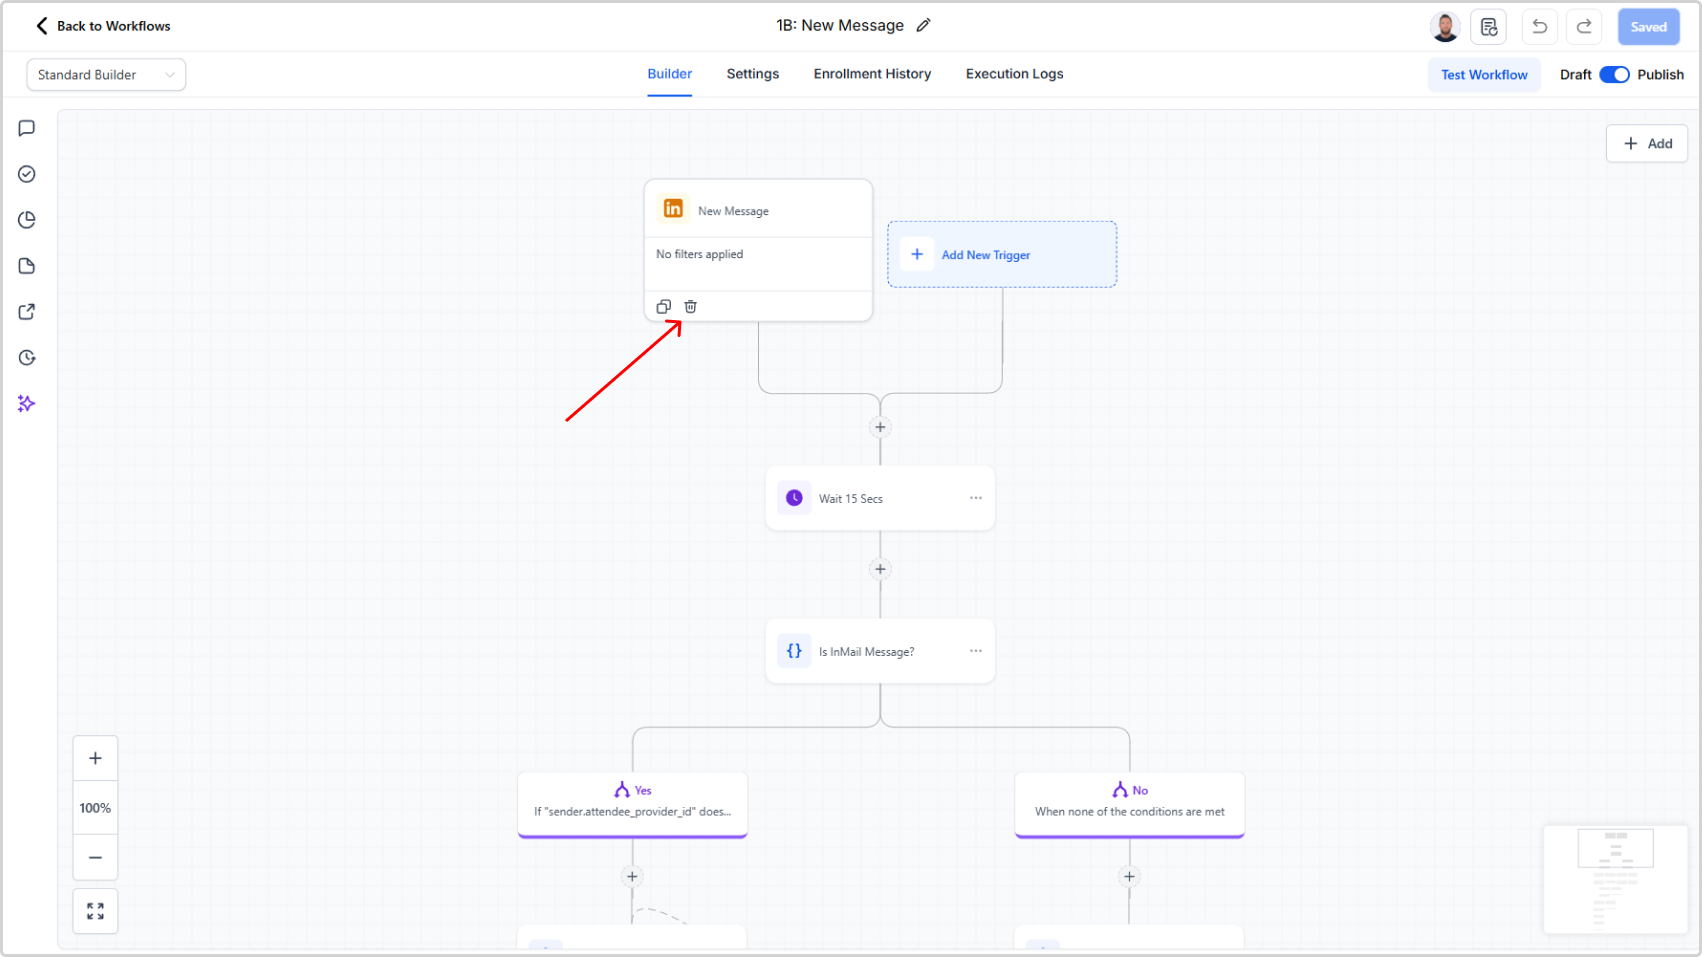Go Back to Workflows
This screenshot has height=957, width=1702.
[x=103, y=26]
